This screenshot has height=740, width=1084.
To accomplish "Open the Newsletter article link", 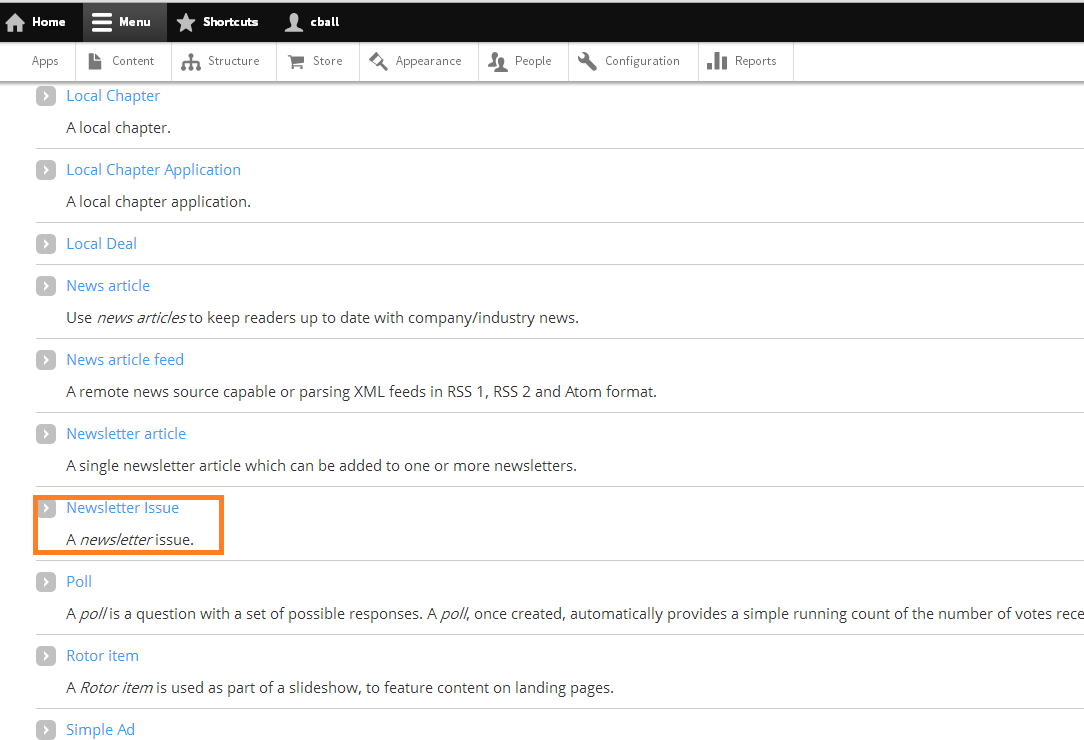I will [x=126, y=434].
